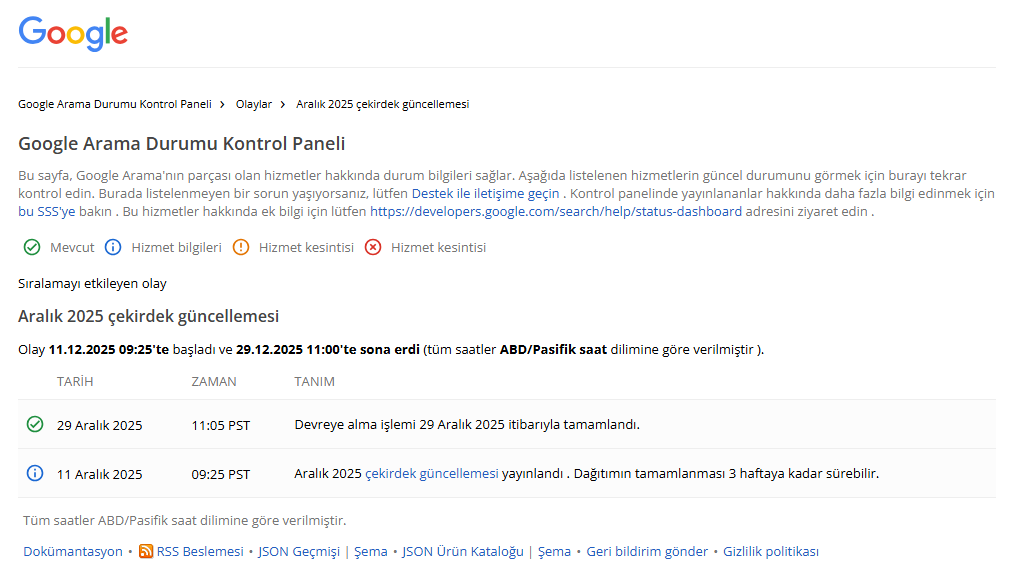Image resolution: width=1009 pixels, height=582 pixels.
Task: Click the chevron after Kontrol Paneli breadcrumb
Action: click(x=222, y=104)
